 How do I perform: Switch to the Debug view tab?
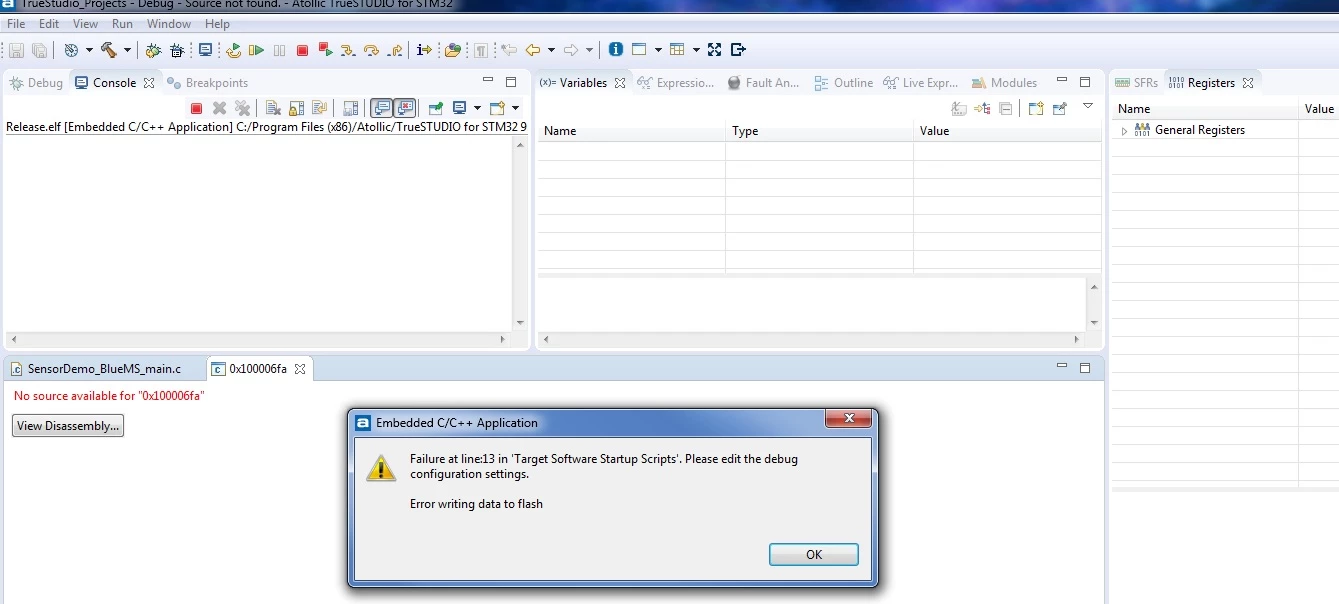(x=36, y=83)
